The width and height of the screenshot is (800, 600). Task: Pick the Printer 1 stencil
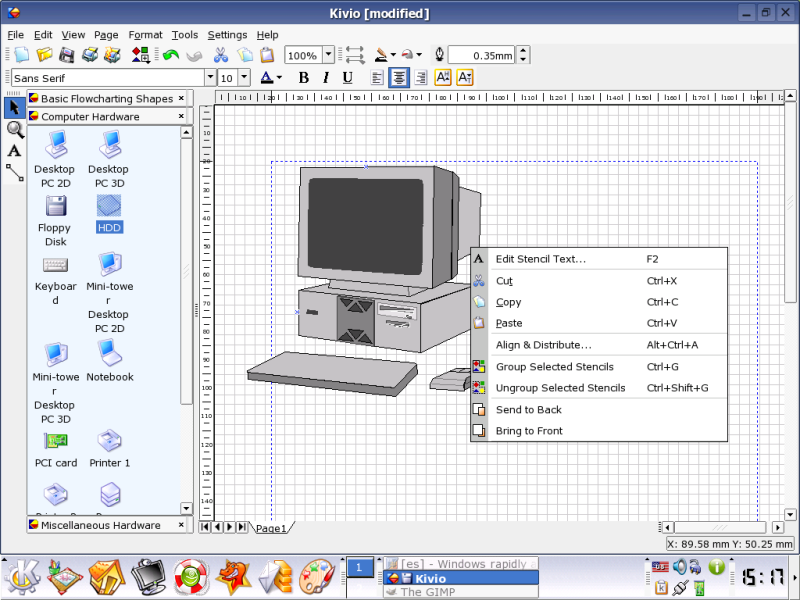coord(109,449)
